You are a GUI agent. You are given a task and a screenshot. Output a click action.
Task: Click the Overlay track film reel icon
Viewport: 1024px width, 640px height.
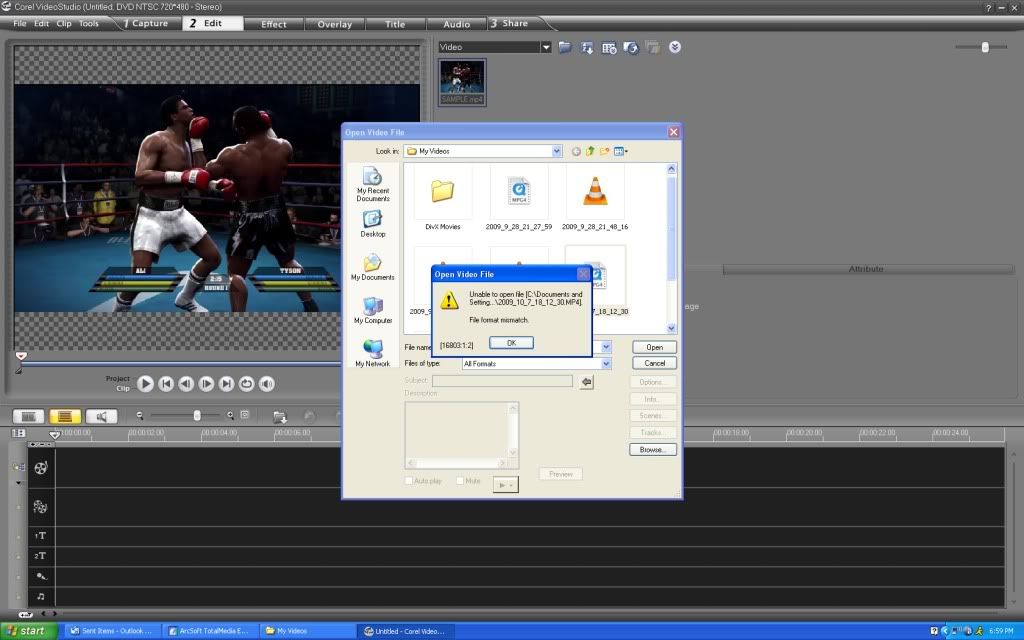coord(40,507)
